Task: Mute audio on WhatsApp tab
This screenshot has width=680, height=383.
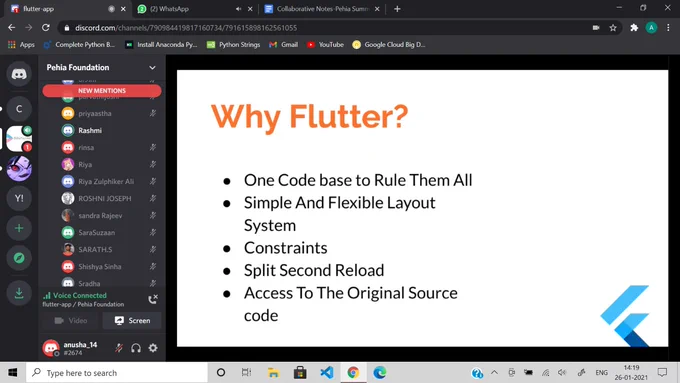Action: [x=239, y=9]
